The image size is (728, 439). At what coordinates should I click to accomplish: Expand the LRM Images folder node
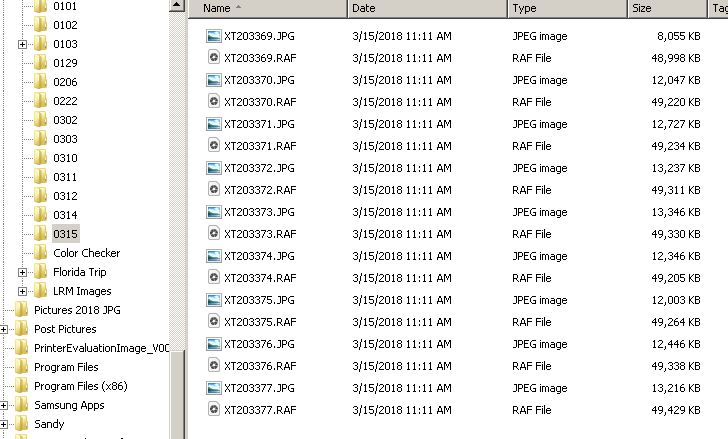click(x=22, y=291)
